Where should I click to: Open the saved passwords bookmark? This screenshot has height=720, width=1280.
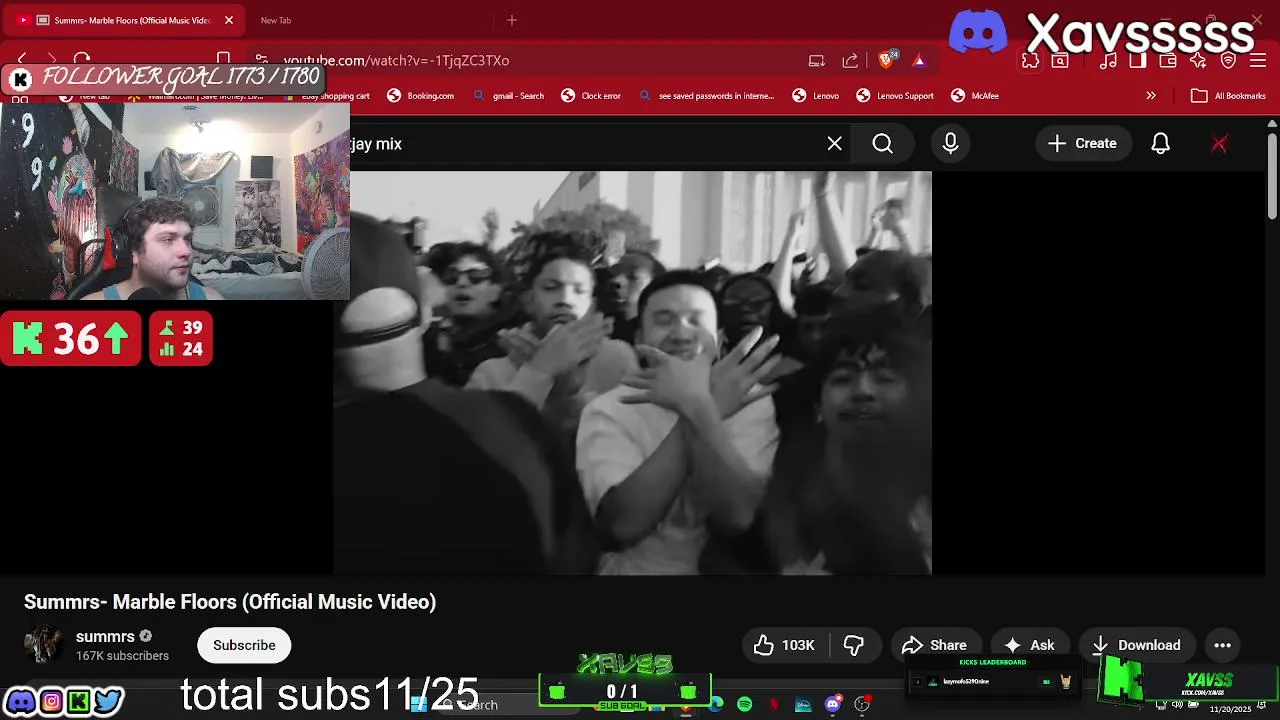click(x=706, y=96)
